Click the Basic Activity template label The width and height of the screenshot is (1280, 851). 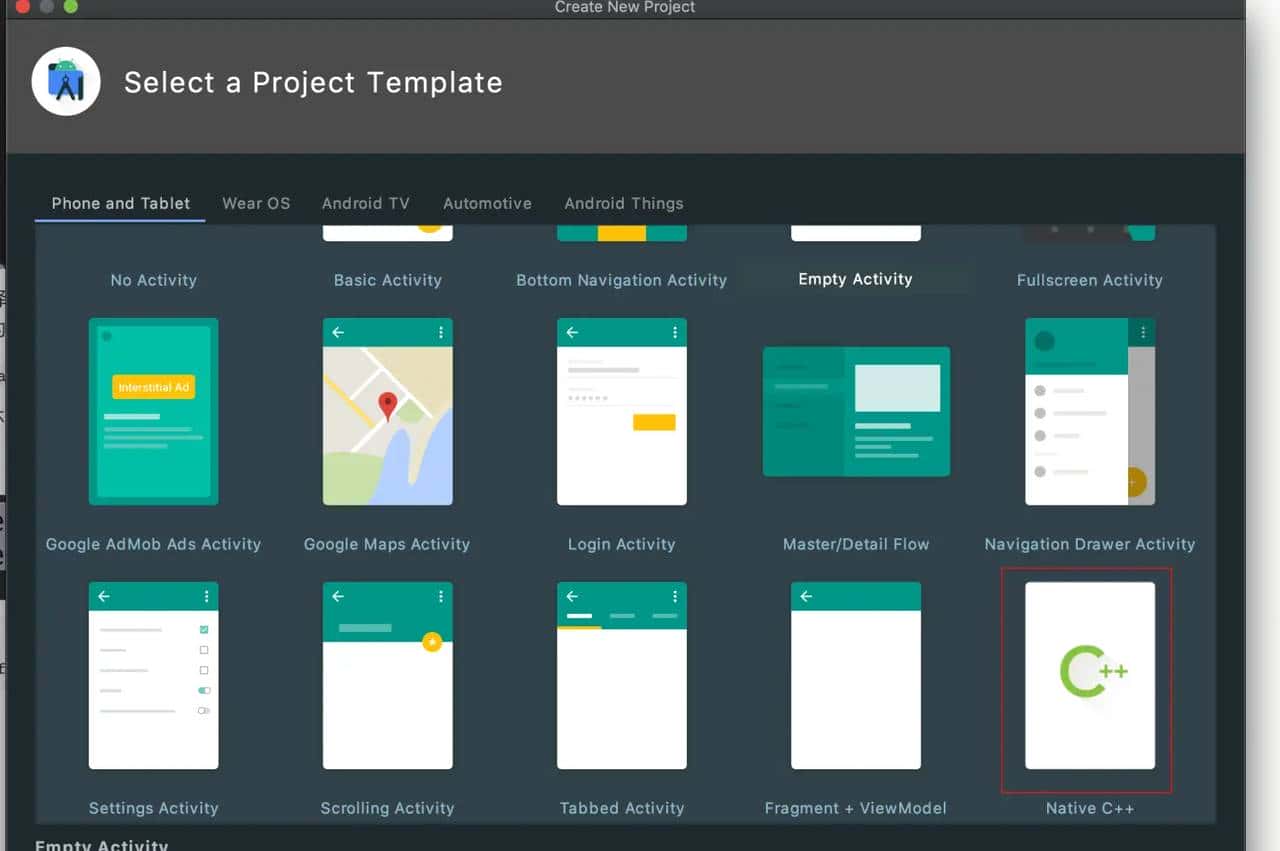[x=387, y=281]
